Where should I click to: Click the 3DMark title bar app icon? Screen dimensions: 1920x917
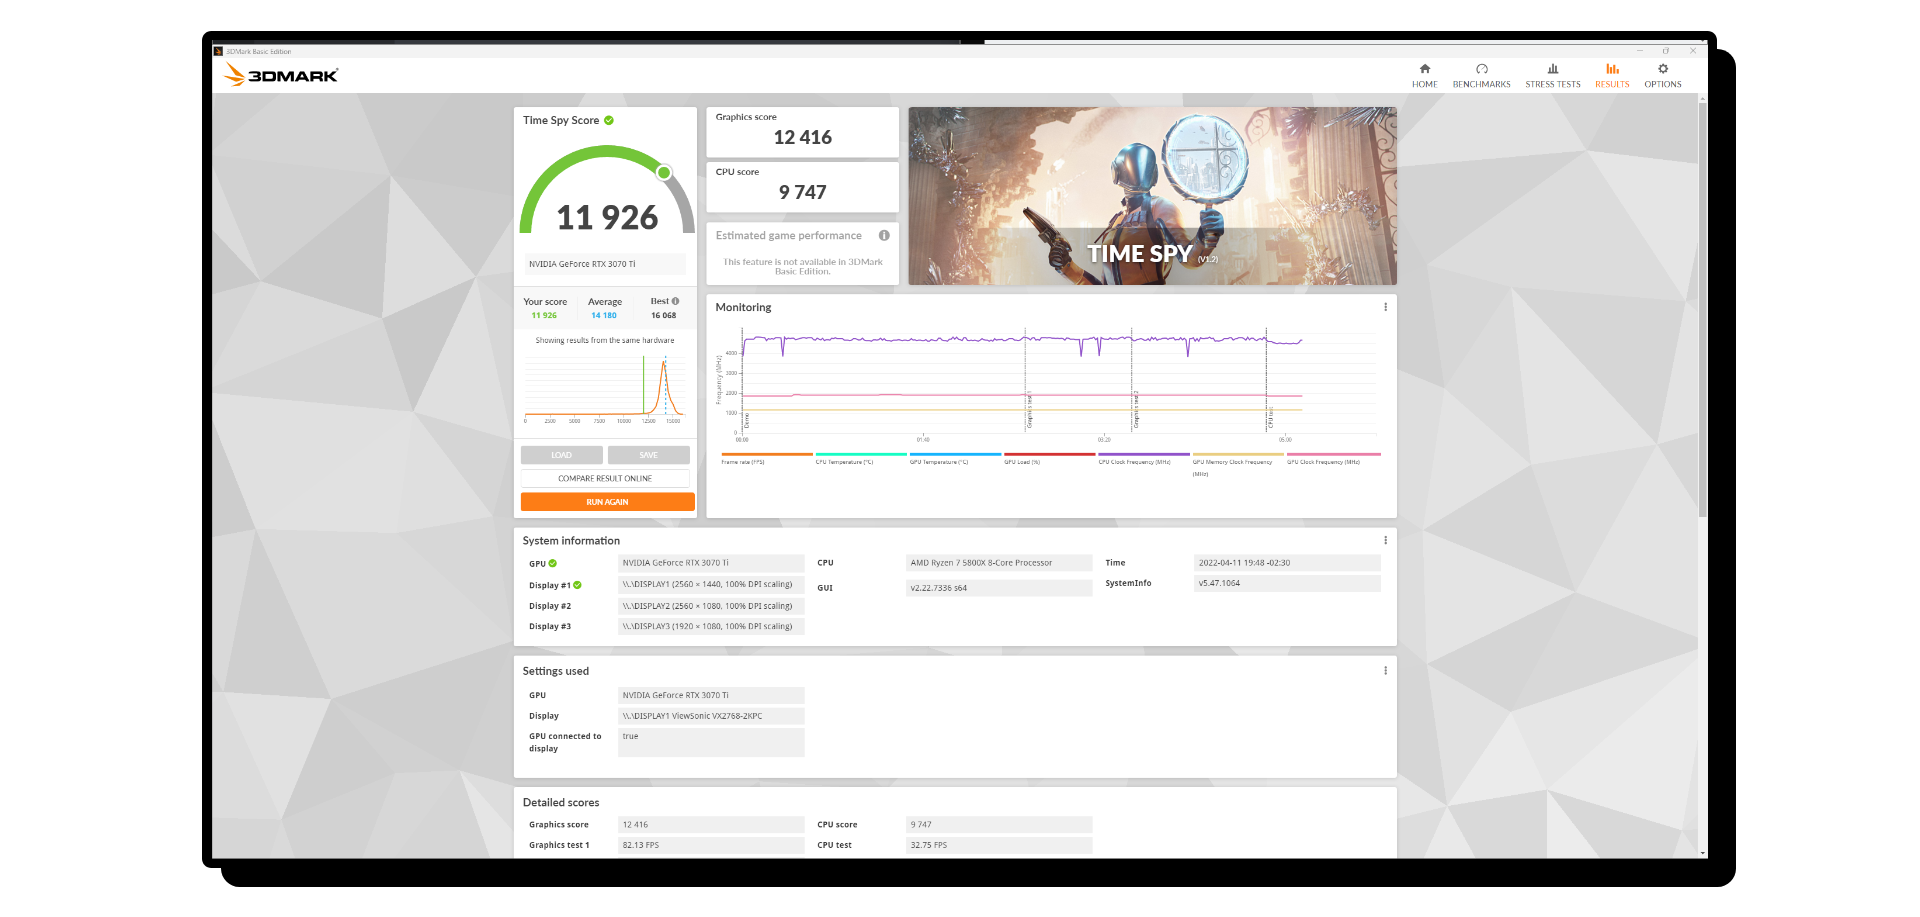(x=219, y=51)
